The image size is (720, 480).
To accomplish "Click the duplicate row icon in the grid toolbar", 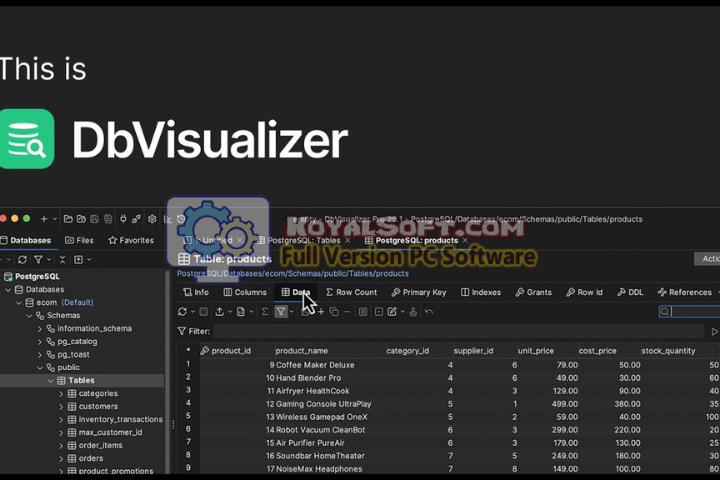I will 334,312.
